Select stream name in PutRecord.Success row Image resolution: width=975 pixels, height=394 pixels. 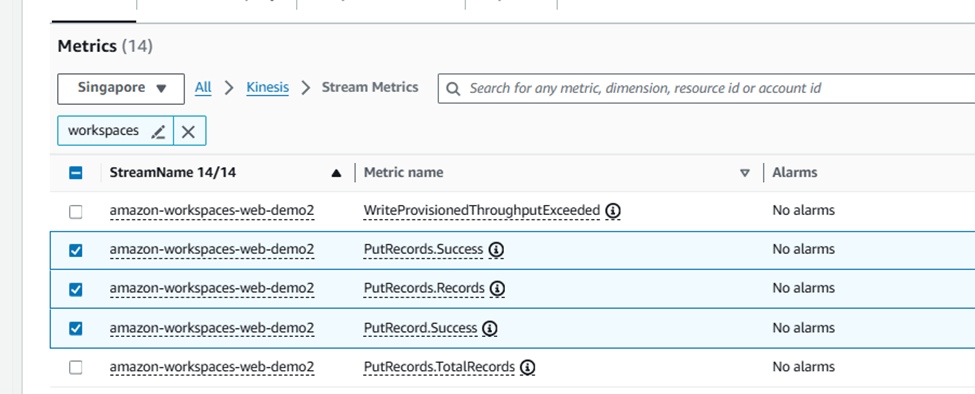(211, 328)
